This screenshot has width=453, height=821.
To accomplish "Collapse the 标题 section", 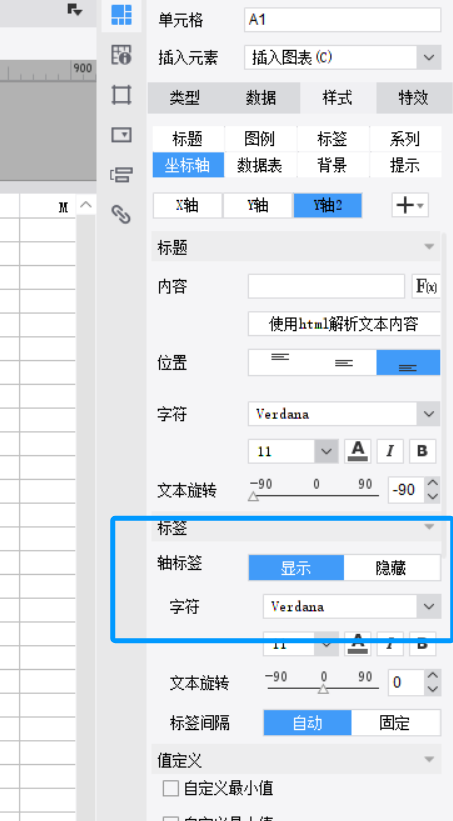I will (429, 247).
